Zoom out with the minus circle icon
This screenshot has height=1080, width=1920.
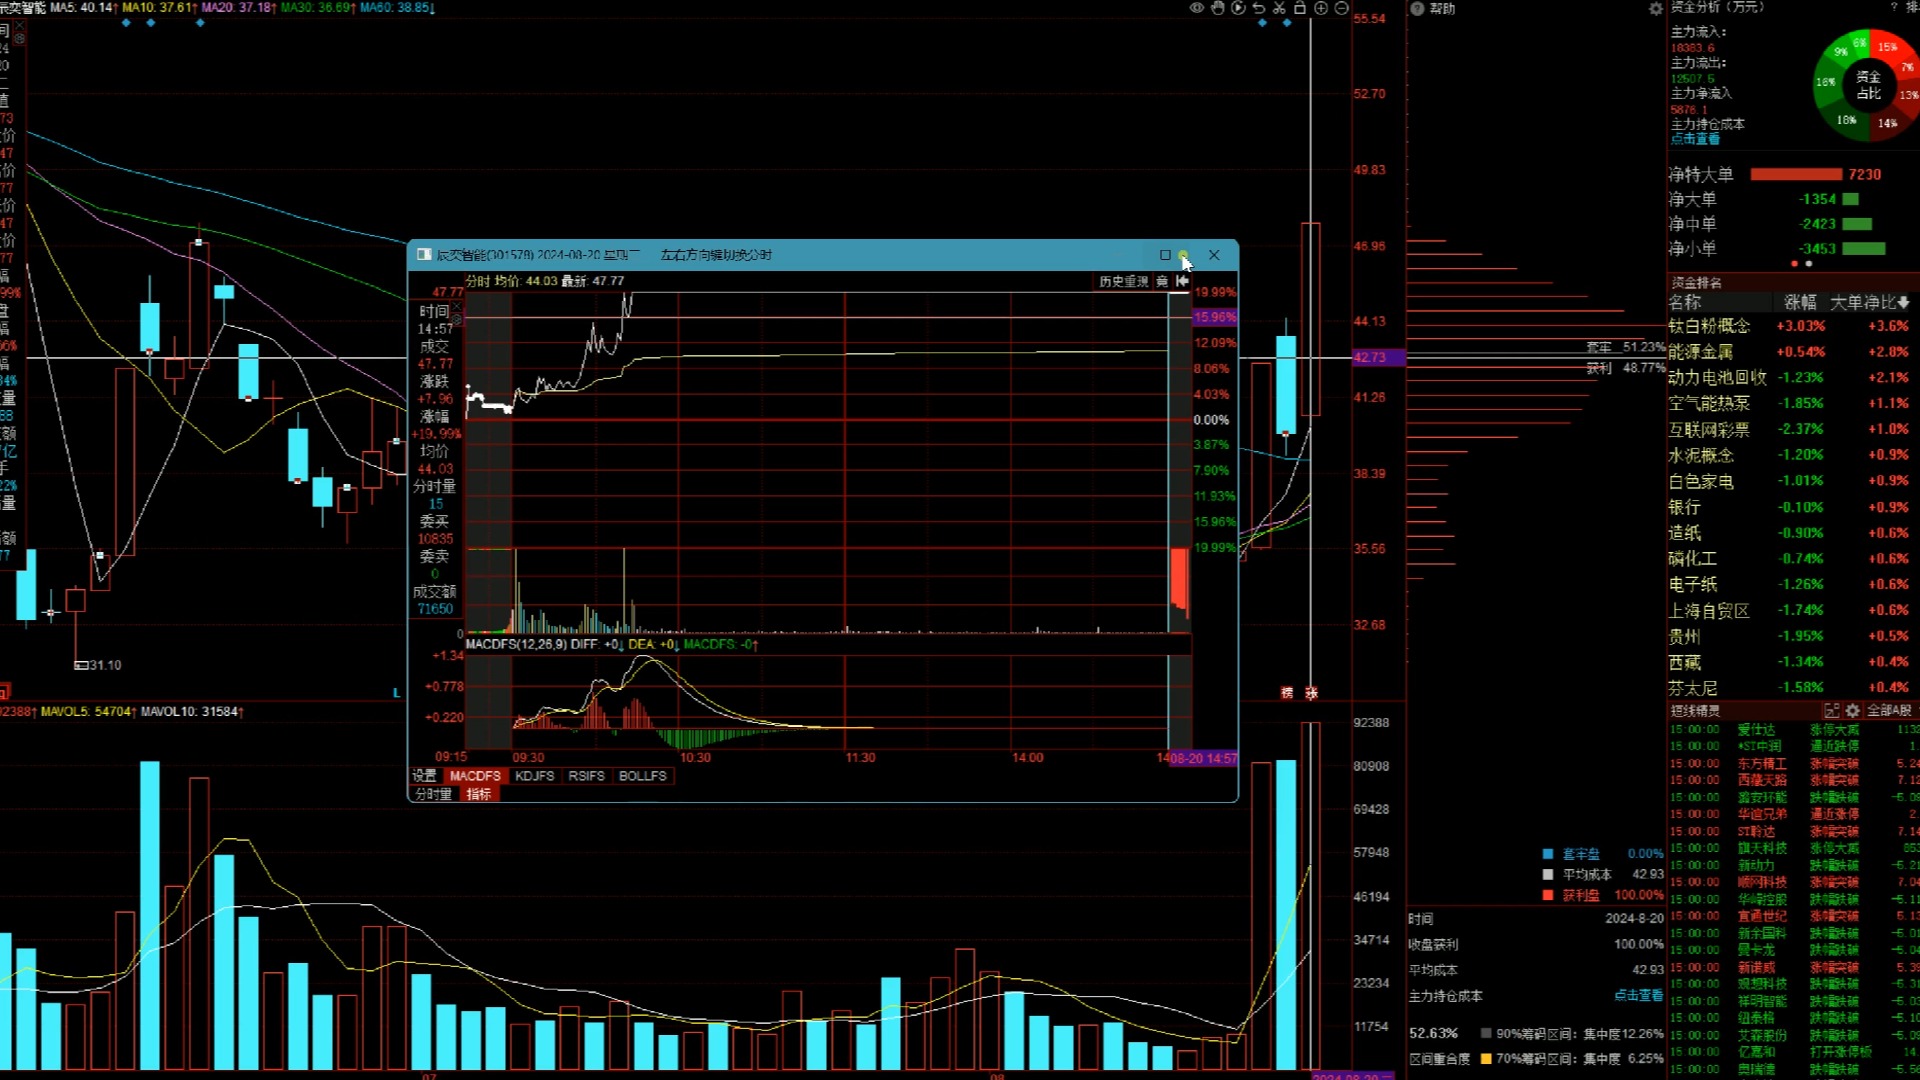click(x=1342, y=8)
